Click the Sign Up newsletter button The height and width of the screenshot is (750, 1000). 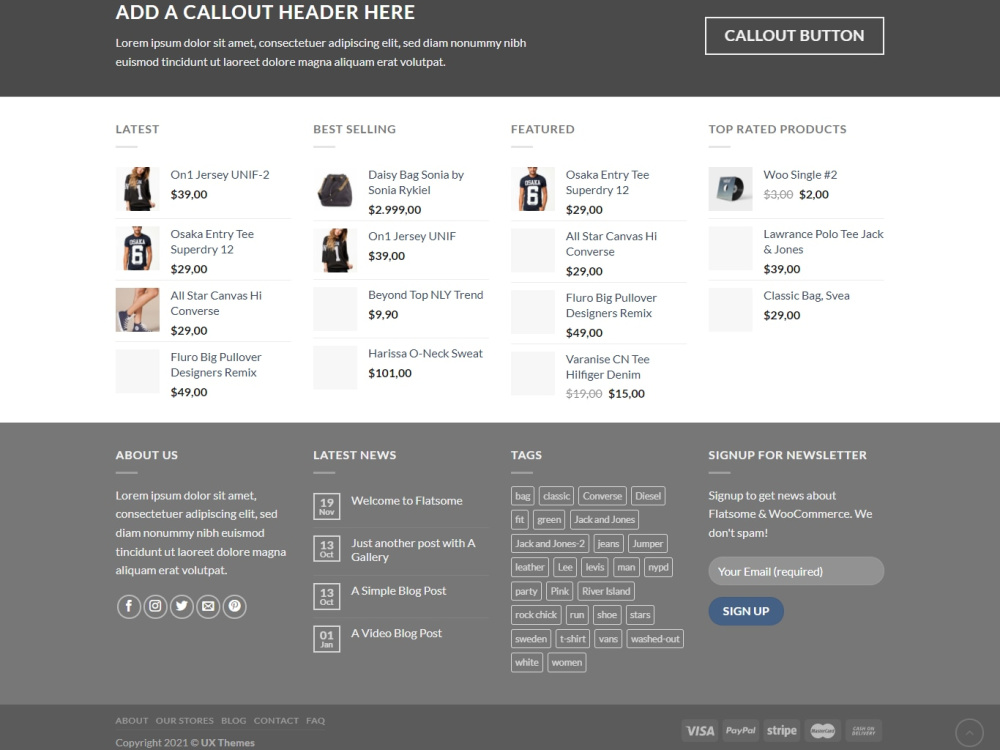(x=746, y=611)
